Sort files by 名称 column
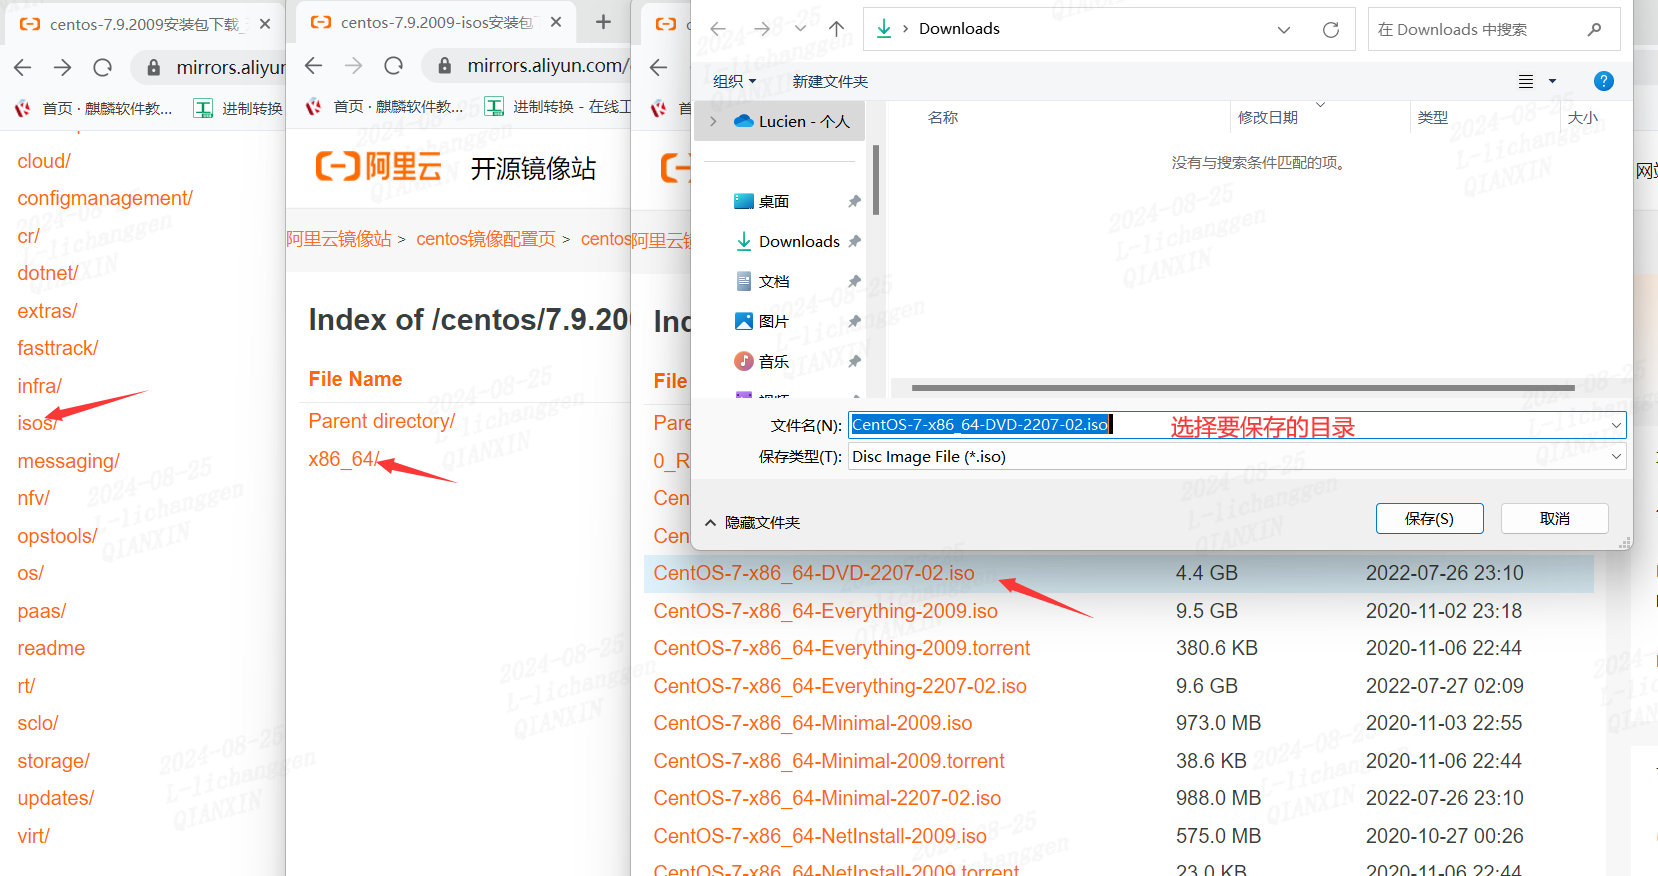This screenshot has width=1658, height=876. click(x=943, y=117)
